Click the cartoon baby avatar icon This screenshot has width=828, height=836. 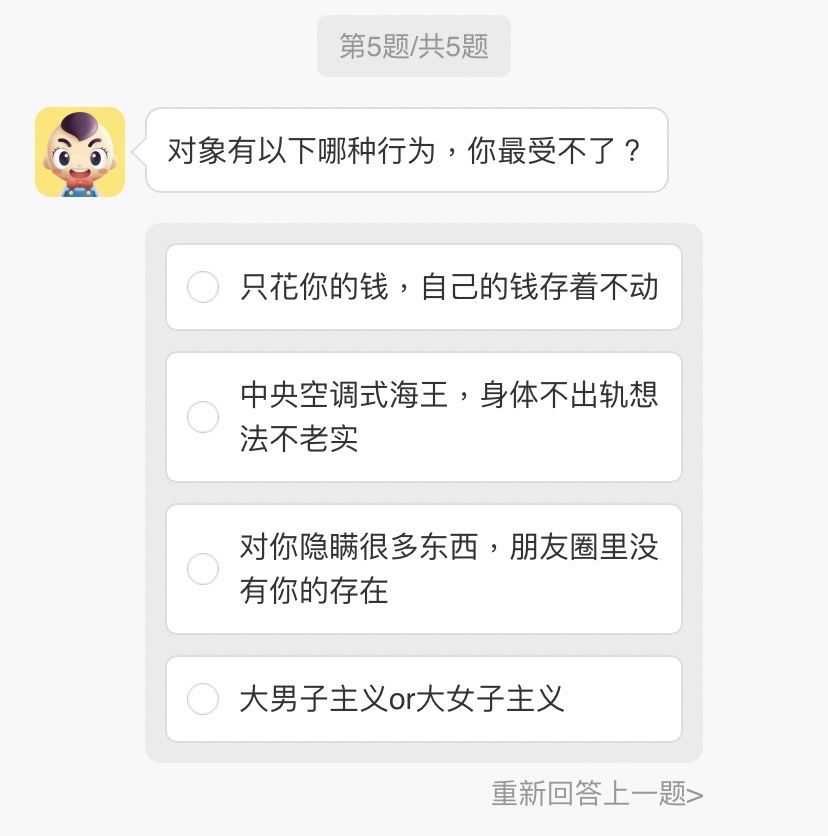pyautogui.click(x=80, y=152)
